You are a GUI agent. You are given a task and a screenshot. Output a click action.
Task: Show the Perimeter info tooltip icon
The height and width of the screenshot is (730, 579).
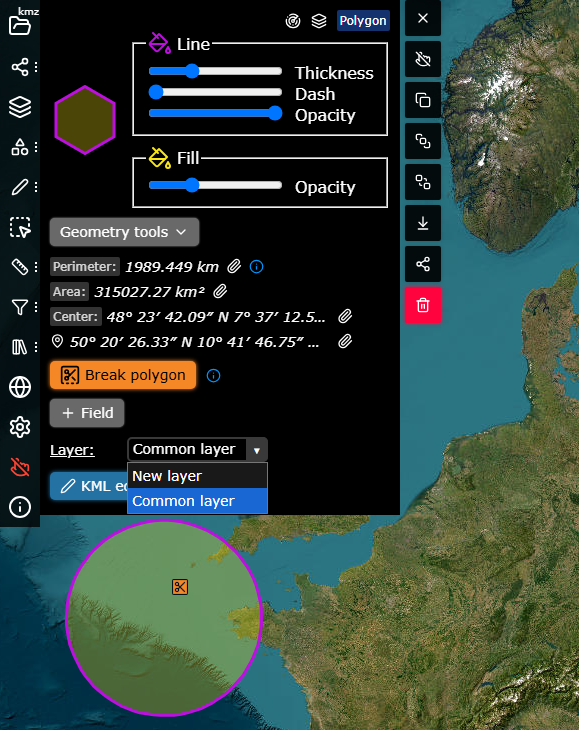coord(256,266)
